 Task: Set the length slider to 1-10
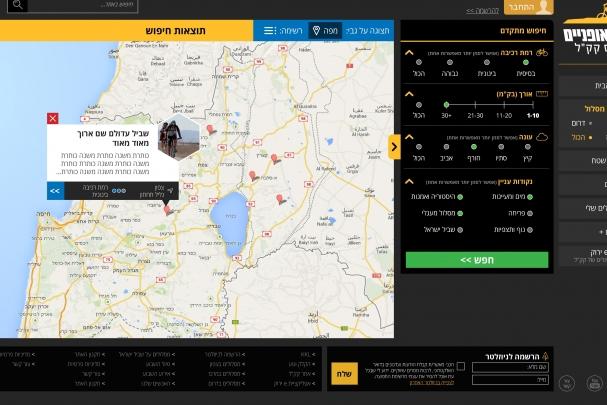point(533,105)
